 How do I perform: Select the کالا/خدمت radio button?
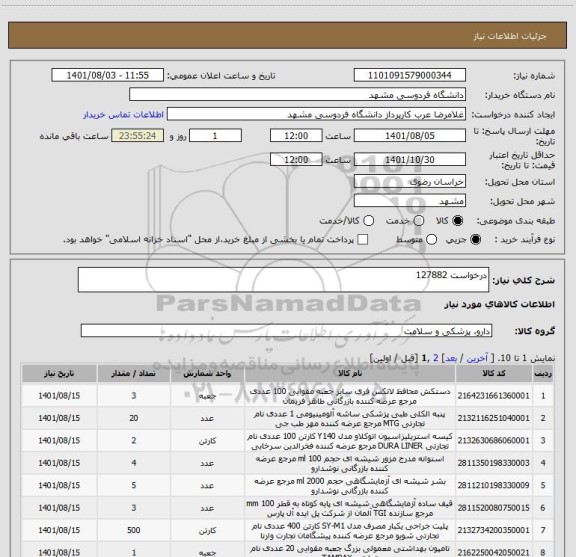368,221
